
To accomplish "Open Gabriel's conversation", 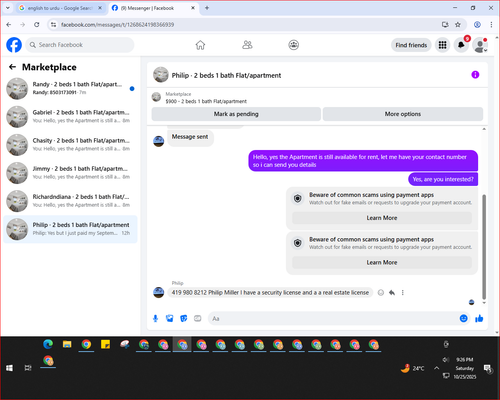I will pos(70,117).
